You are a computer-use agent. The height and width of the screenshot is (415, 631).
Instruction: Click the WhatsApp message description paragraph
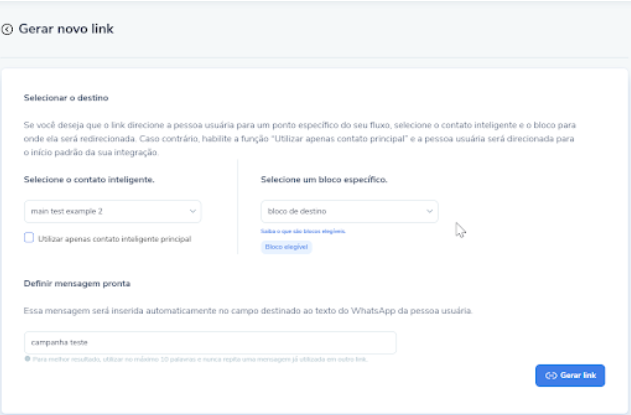point(248,310)
